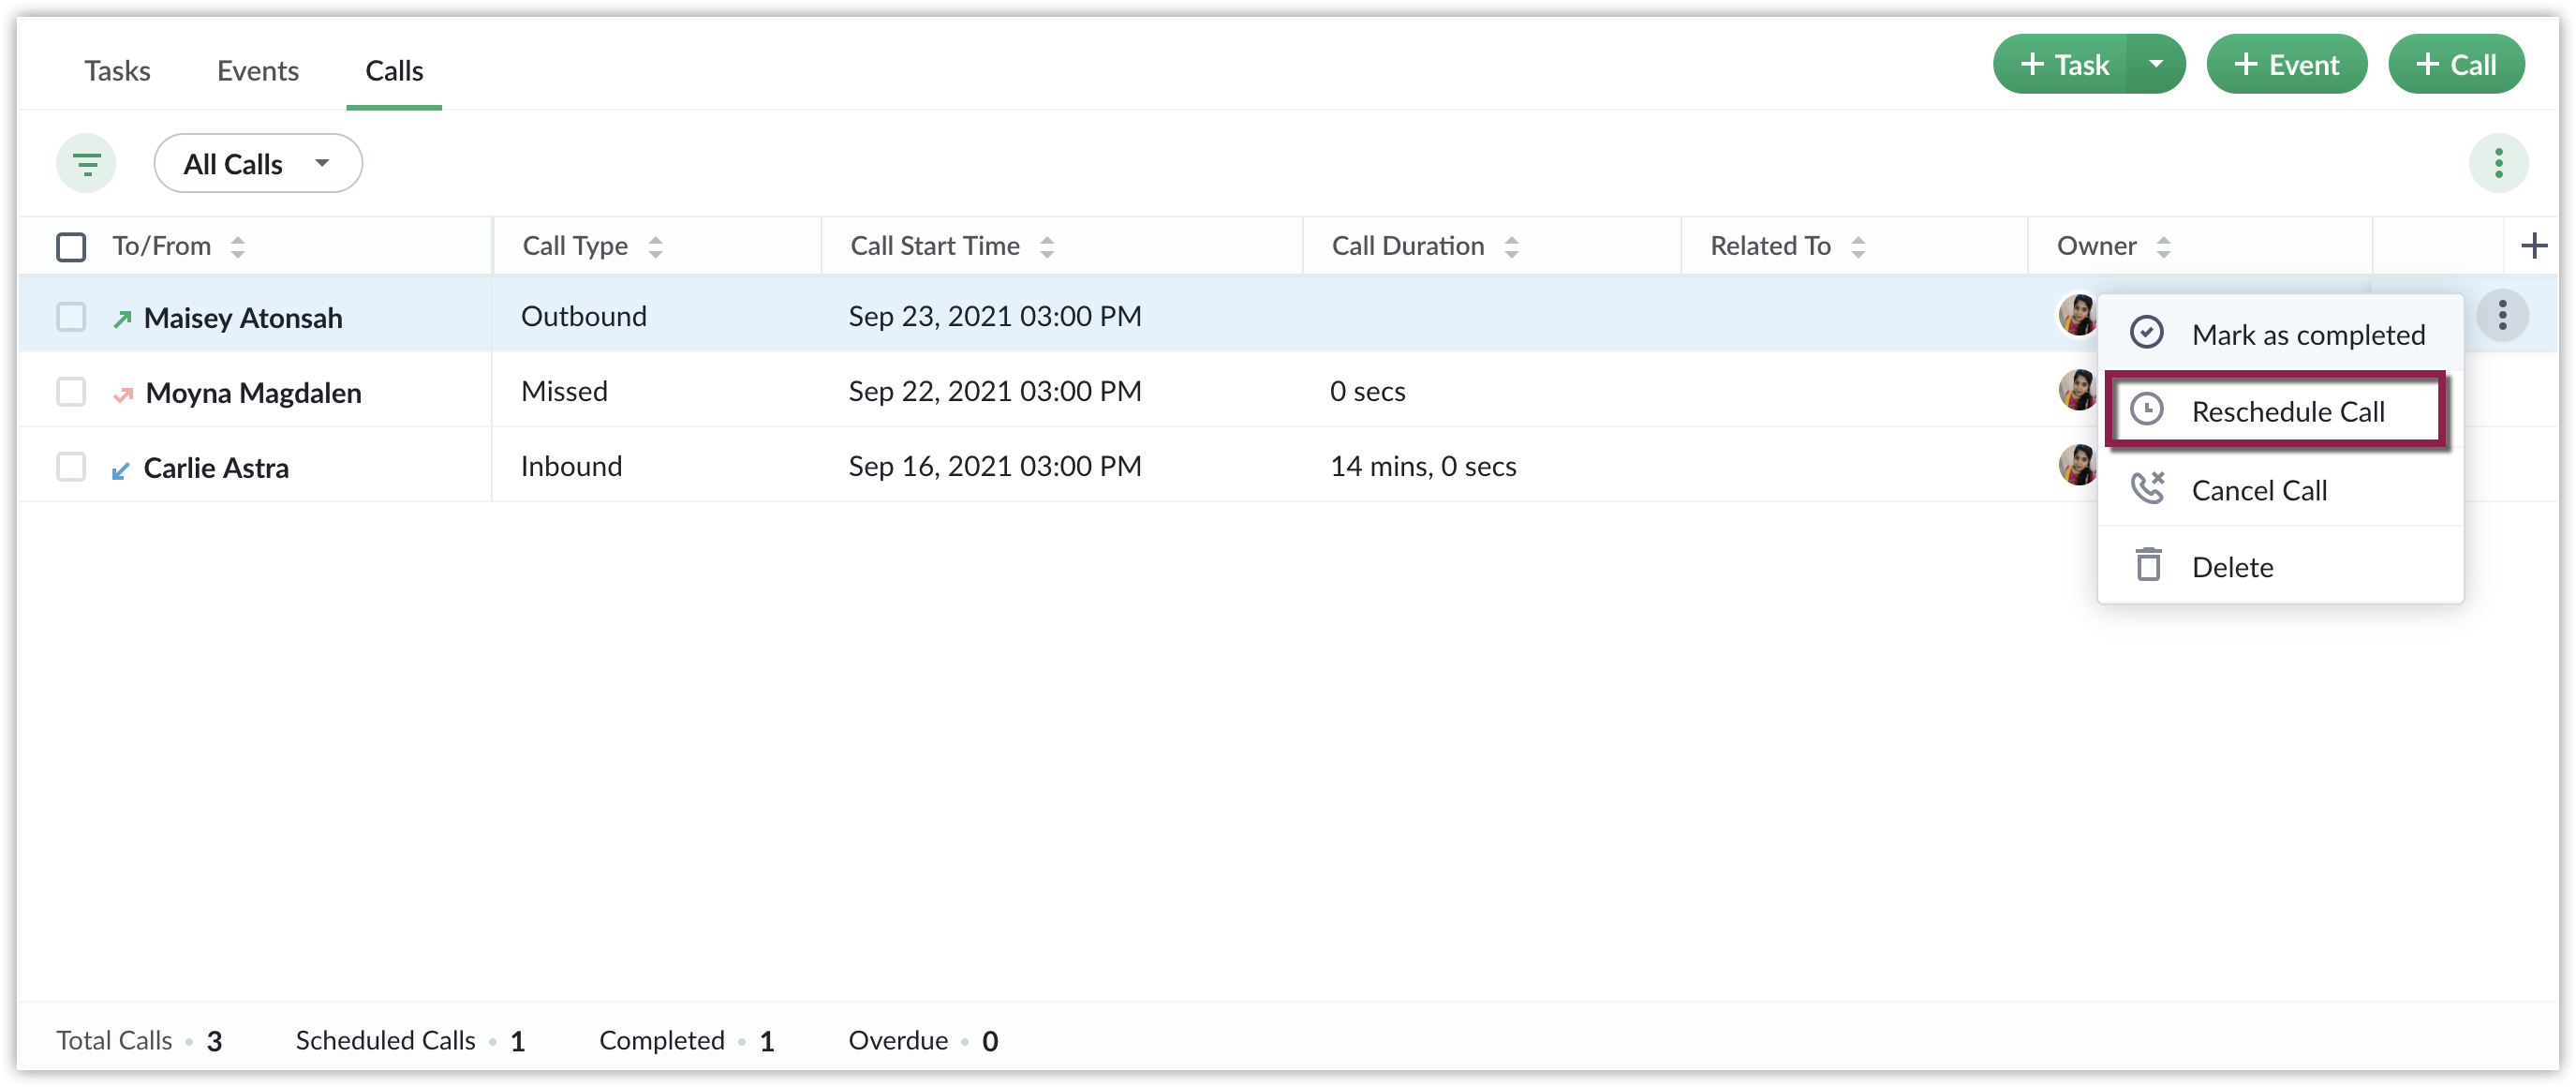Click the trash icon of Delete
Screen dimensions: 2576x1087
(x=2147, y=565)
